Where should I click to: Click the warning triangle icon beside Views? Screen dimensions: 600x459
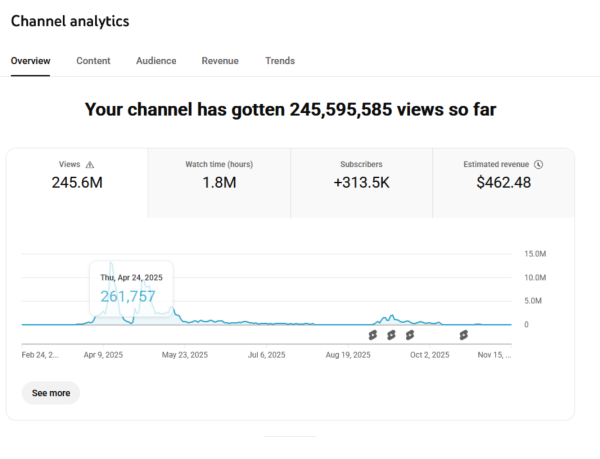tap(90, 165)
